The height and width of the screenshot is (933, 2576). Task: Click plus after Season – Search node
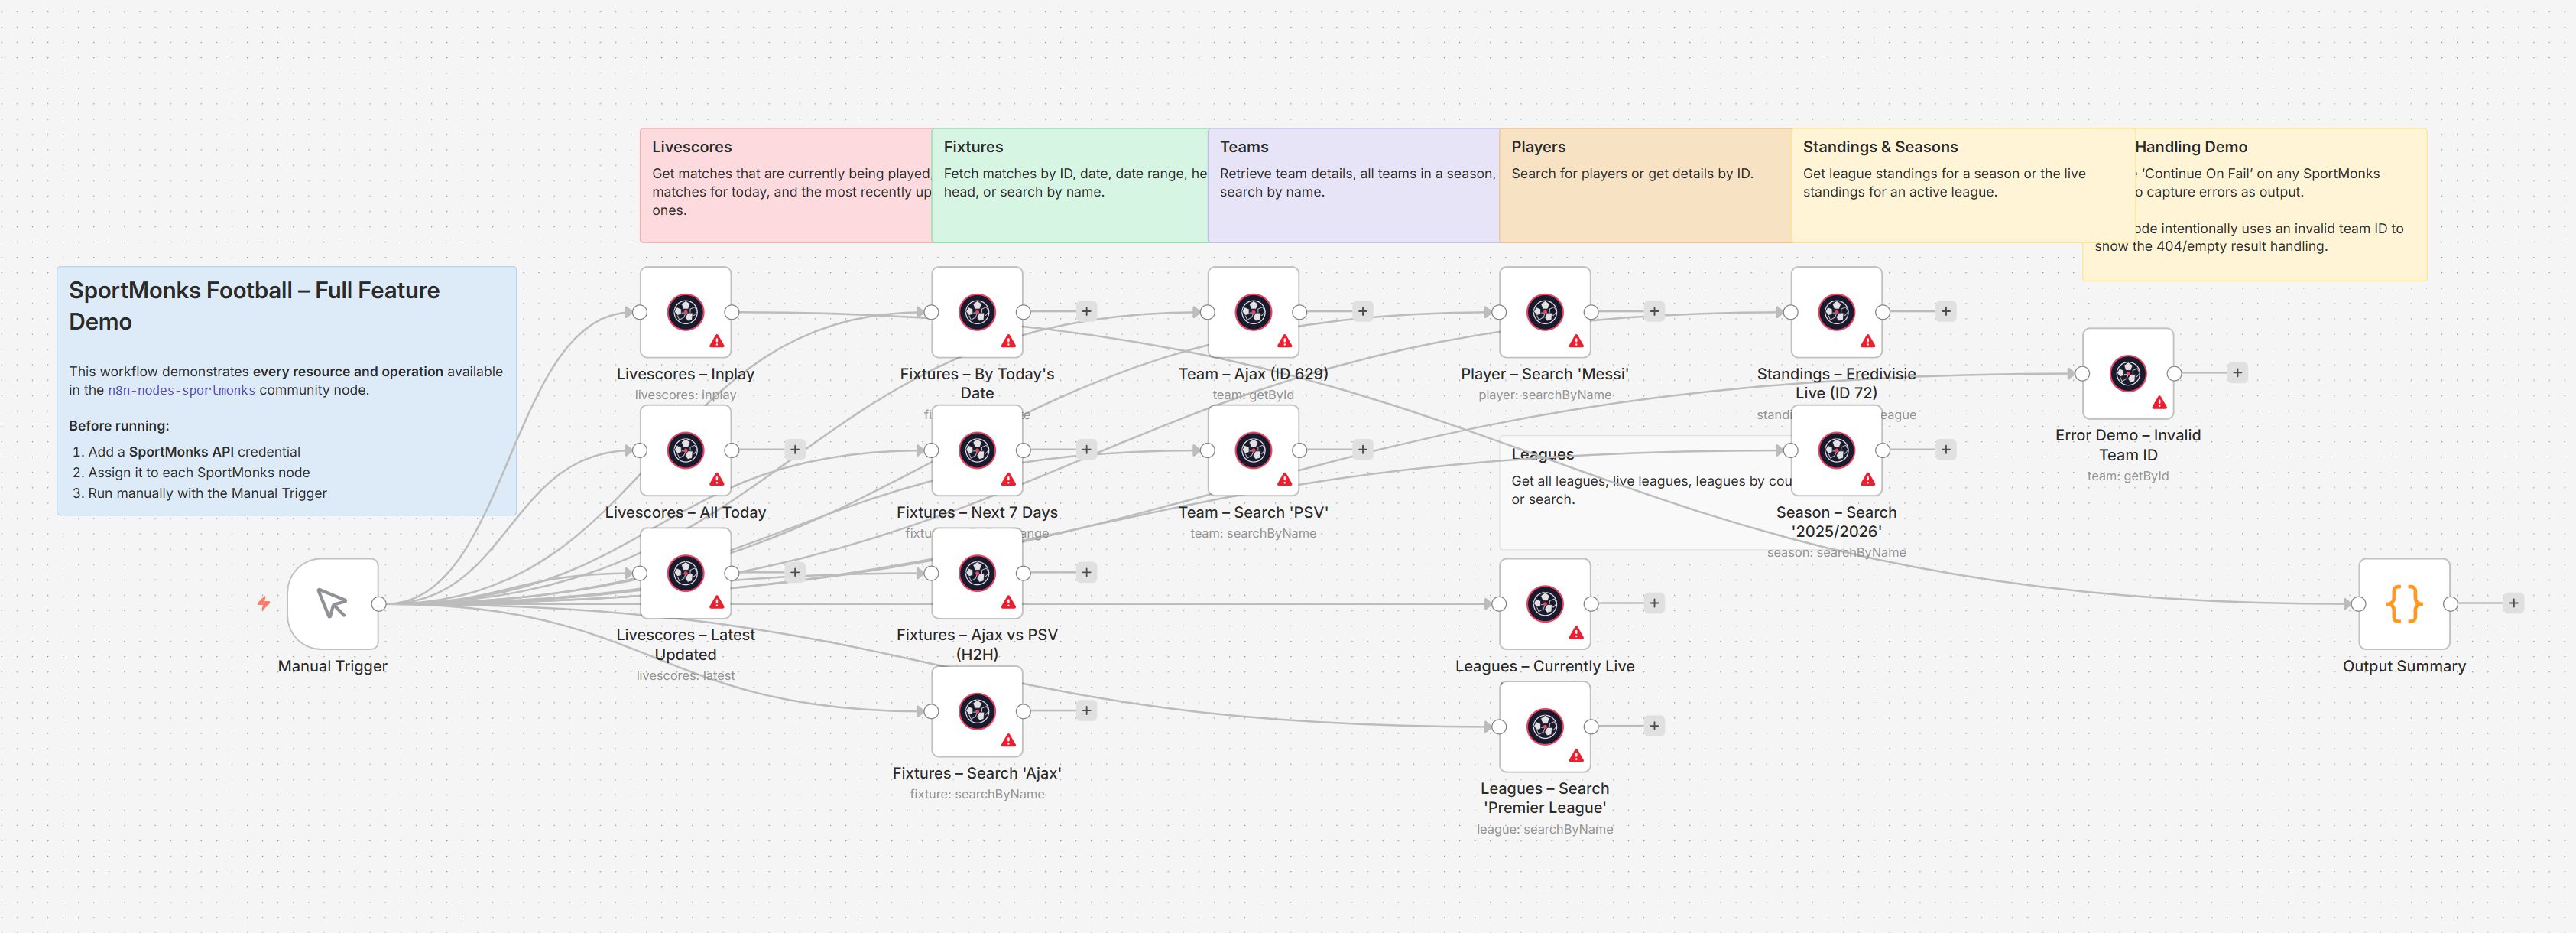point(1946,450)
